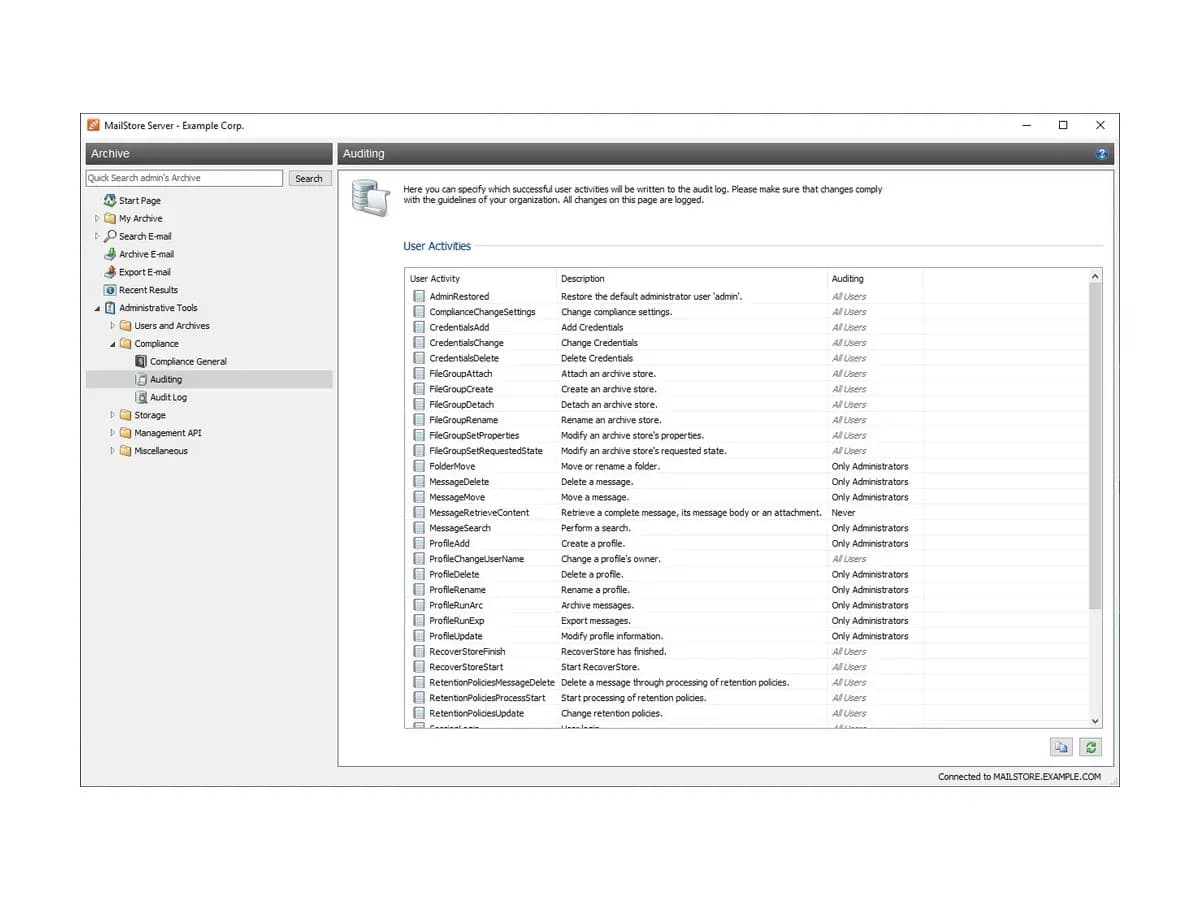Screen dimensions: 1200x900
Task: Click the Miscellaneous folder icon
Action: 125,451
